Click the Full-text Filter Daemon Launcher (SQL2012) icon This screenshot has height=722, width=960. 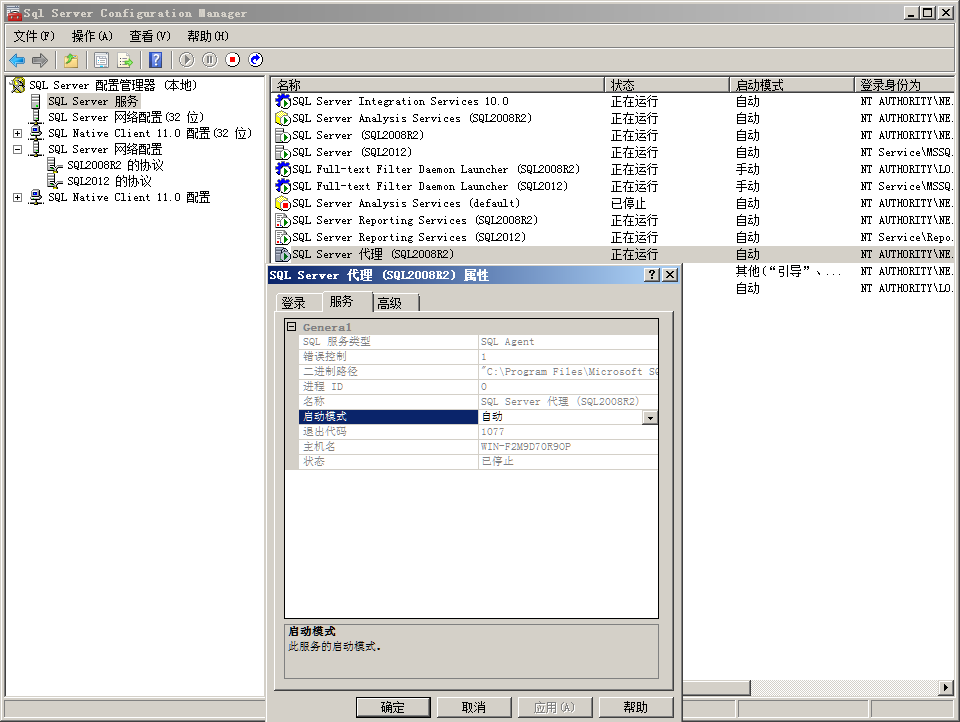283,186
